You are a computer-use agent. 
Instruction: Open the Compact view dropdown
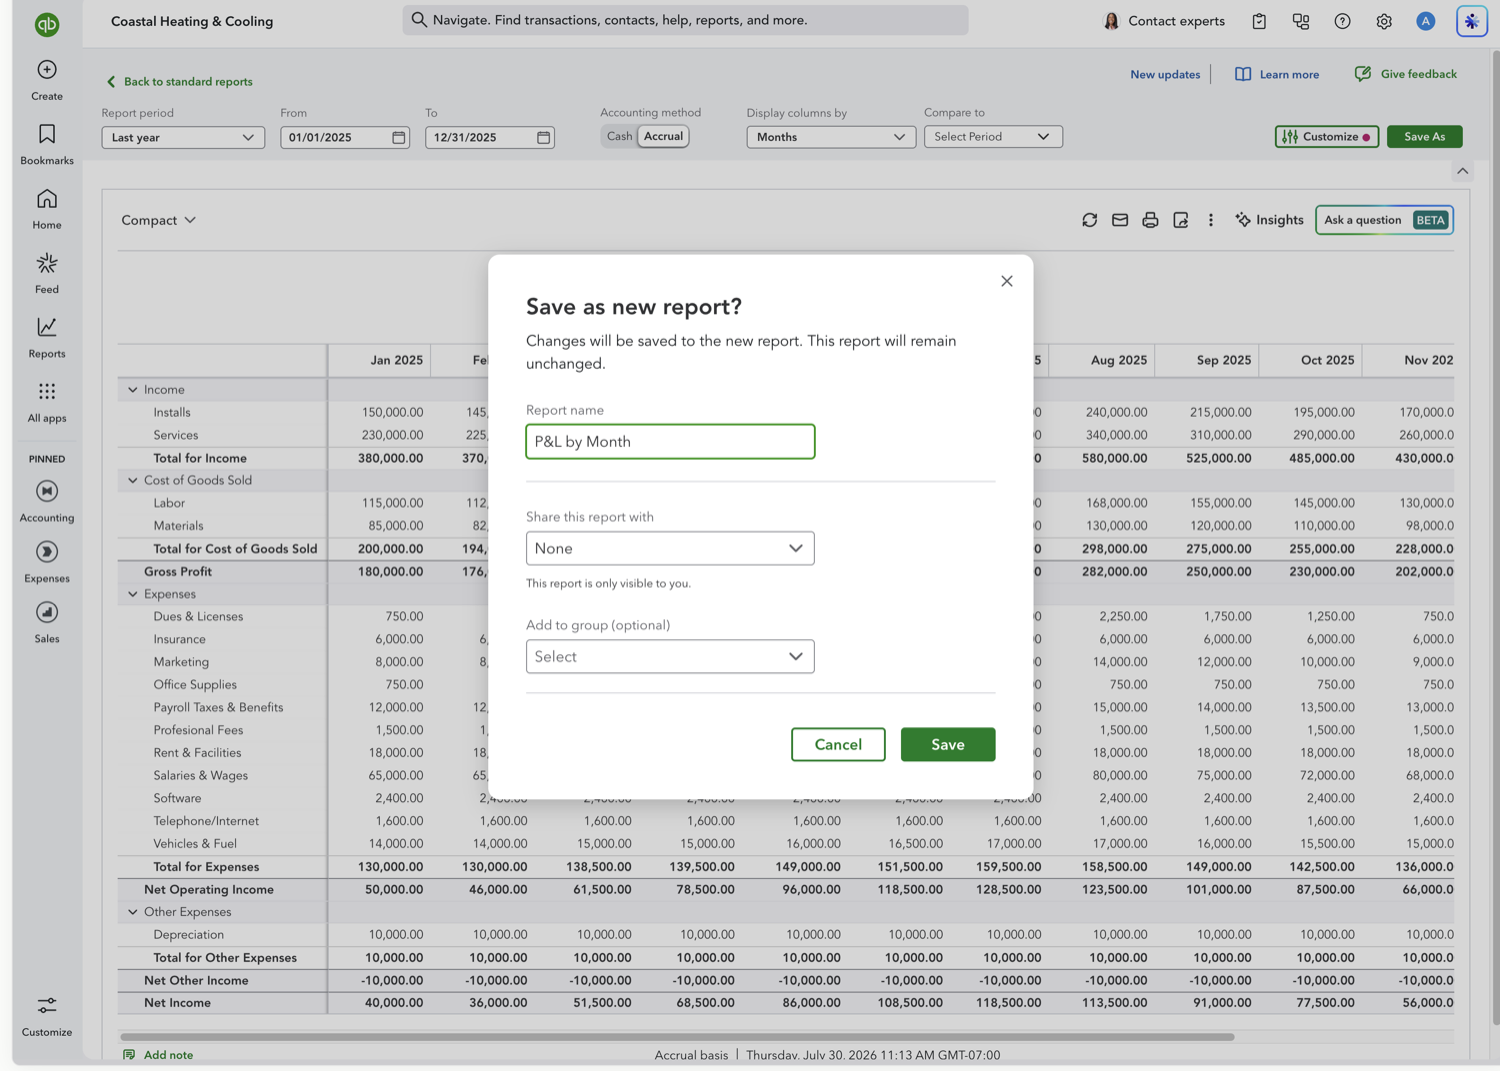[x=158, y=220]
